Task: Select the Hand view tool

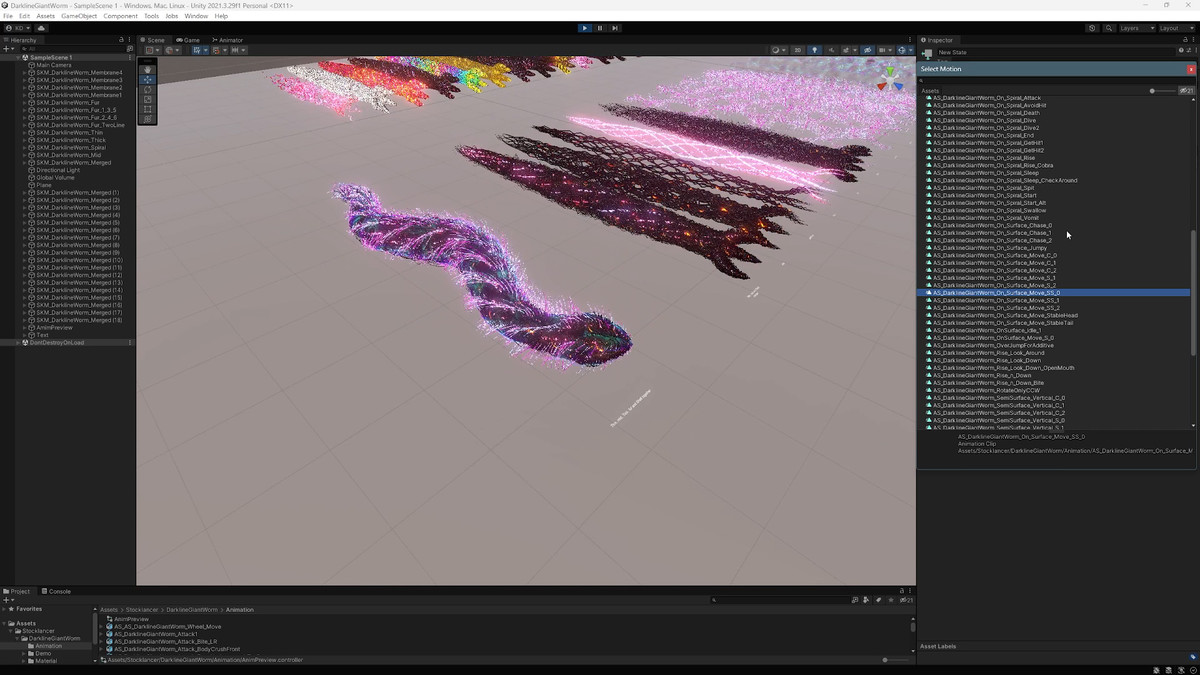Action: coord(148,69)
